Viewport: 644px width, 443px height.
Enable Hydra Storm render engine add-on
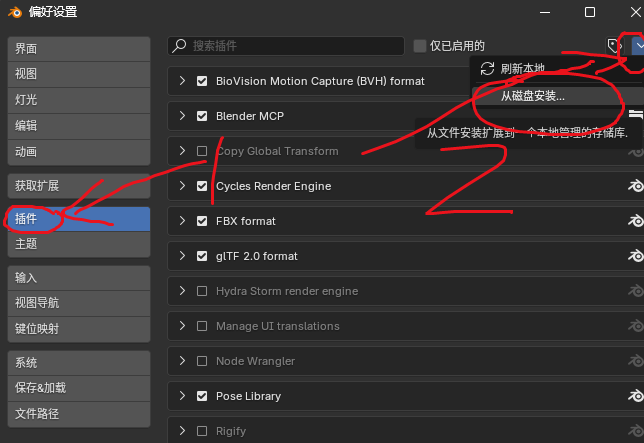[202, 291]
